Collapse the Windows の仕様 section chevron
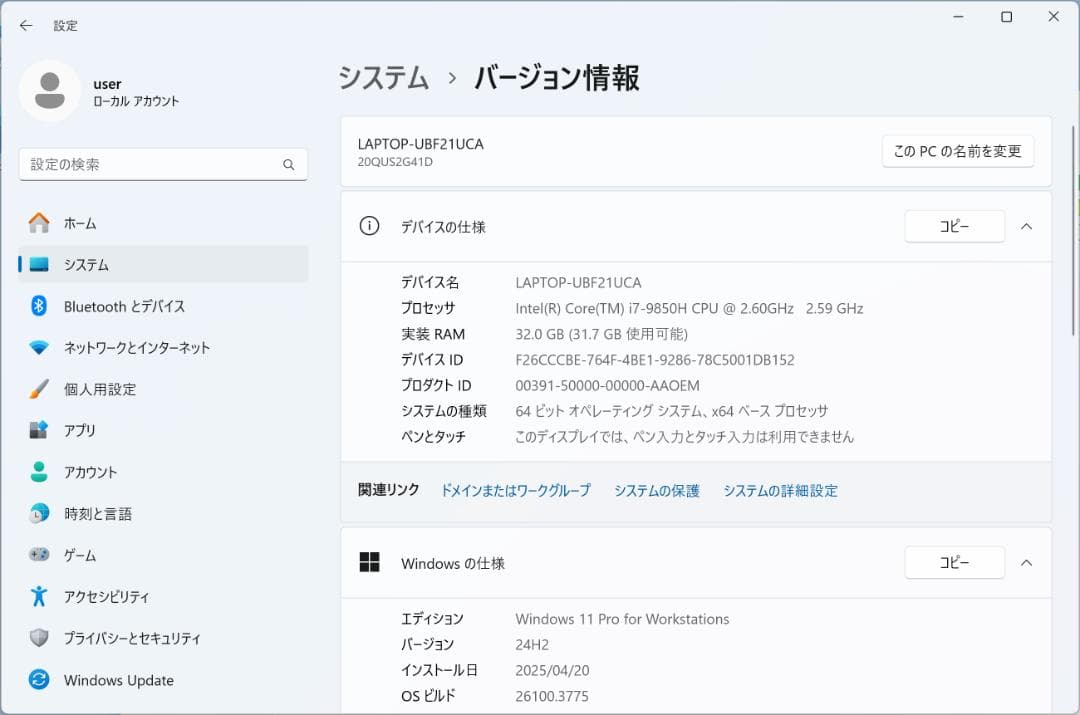This screenshot has height=715, width=1080. [1026, 563]
